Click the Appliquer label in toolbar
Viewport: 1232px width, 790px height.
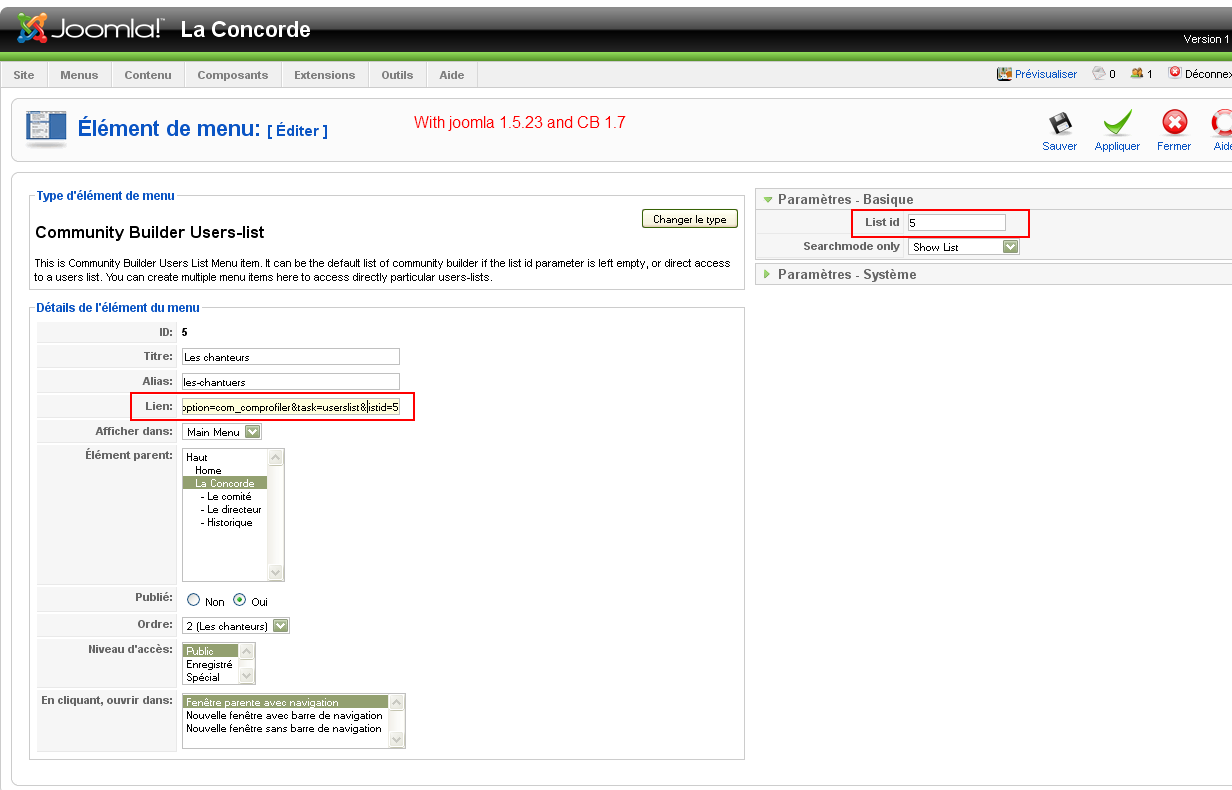point(1117,146)
